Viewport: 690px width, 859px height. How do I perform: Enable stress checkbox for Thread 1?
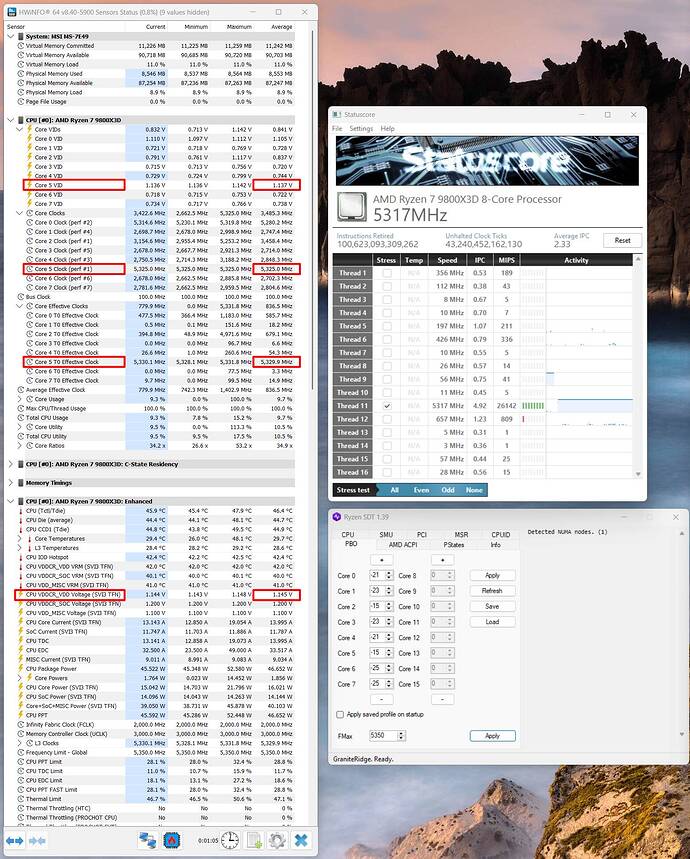[x=387, y=273]
